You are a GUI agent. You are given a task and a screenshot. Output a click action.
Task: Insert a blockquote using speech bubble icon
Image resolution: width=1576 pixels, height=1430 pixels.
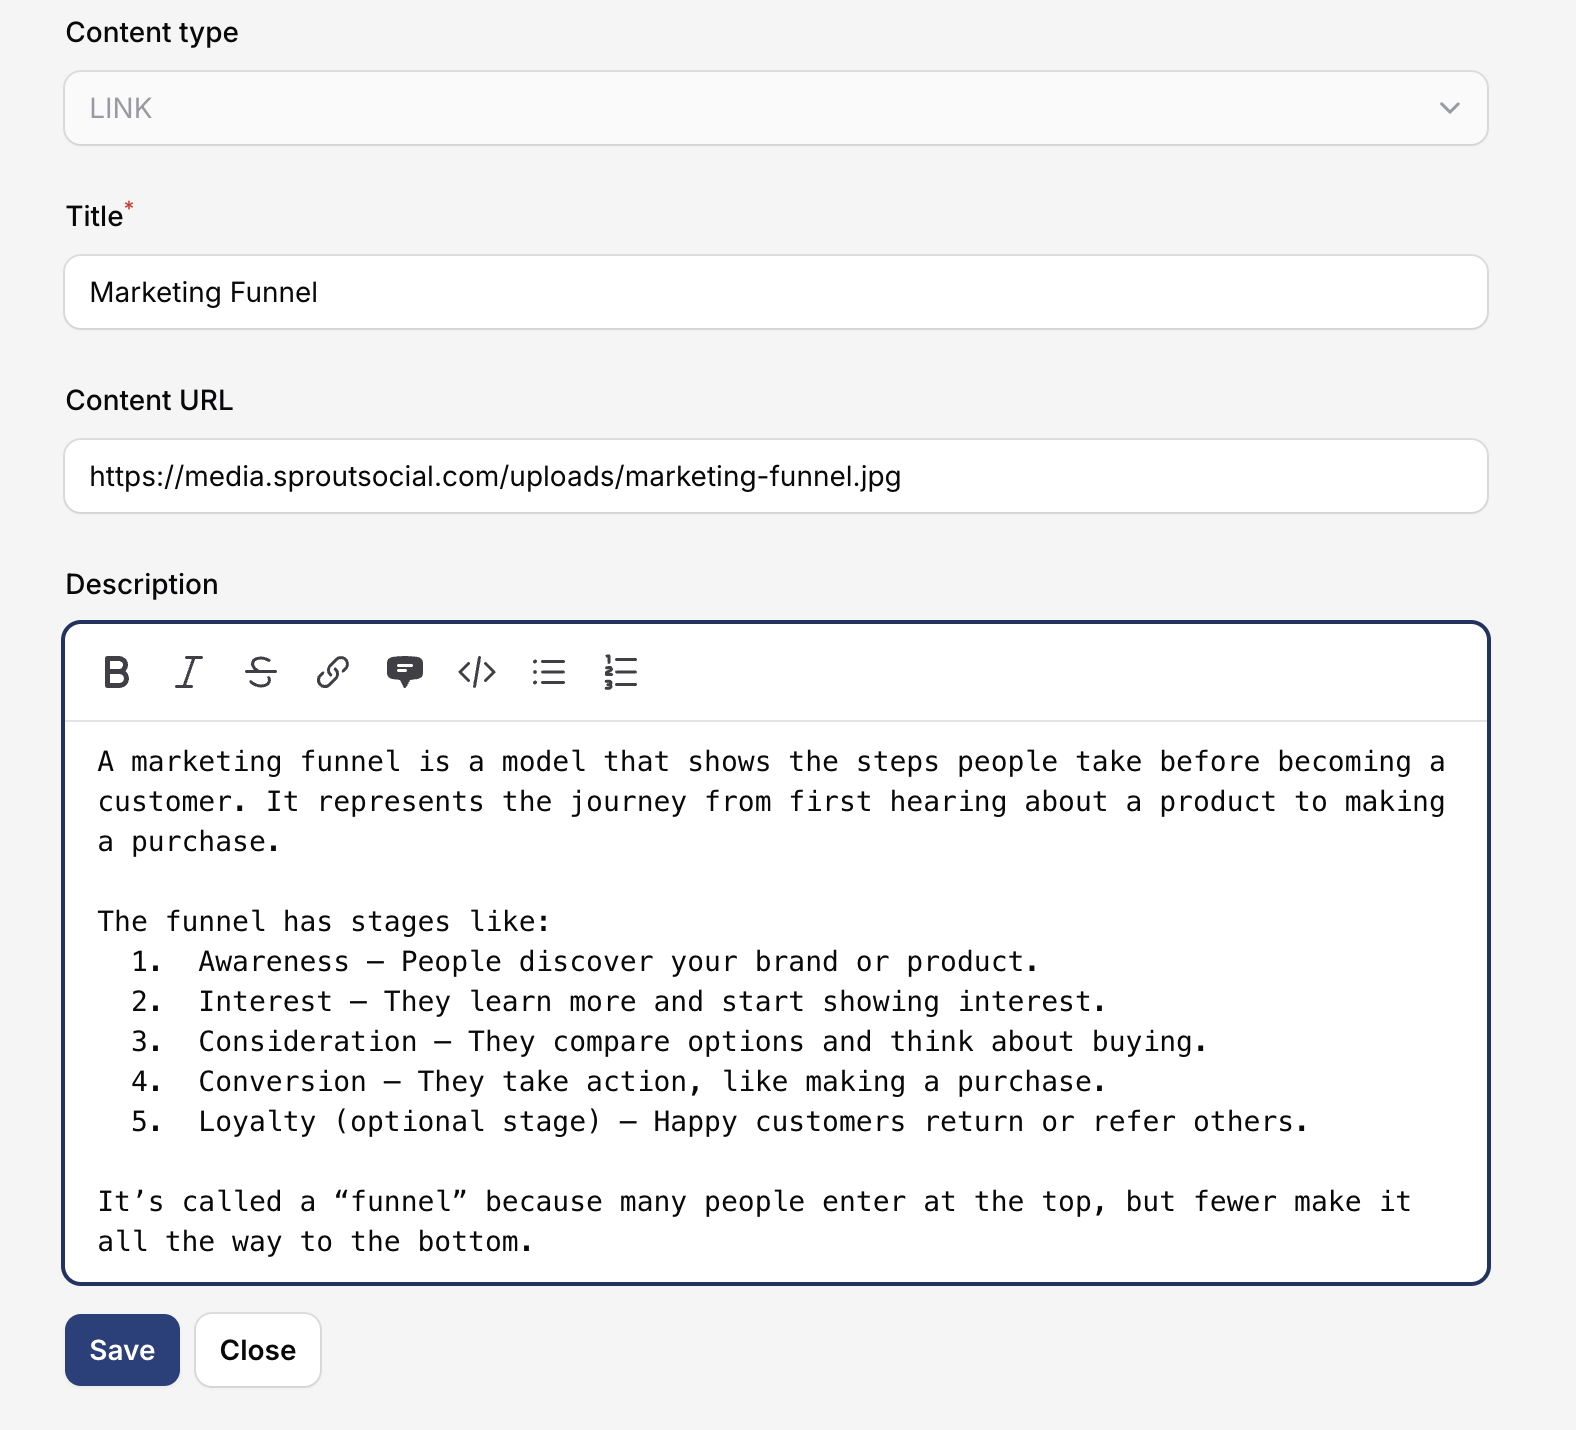(405, 672)
